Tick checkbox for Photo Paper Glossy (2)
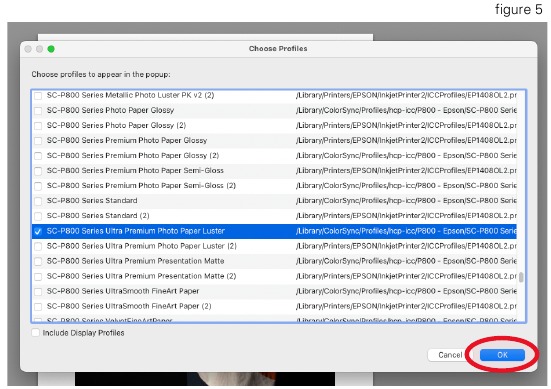Viewport: 551px width, 389px height. (38, 126)
